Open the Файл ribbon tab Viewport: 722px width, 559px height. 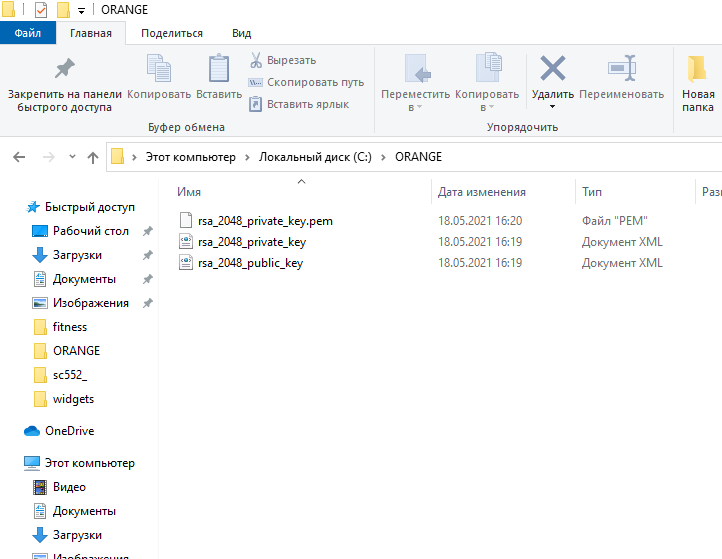coord(28,33)
